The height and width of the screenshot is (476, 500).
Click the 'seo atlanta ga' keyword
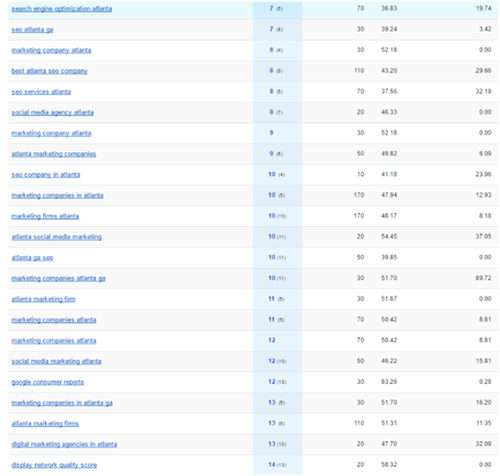[x=32, y=30]
